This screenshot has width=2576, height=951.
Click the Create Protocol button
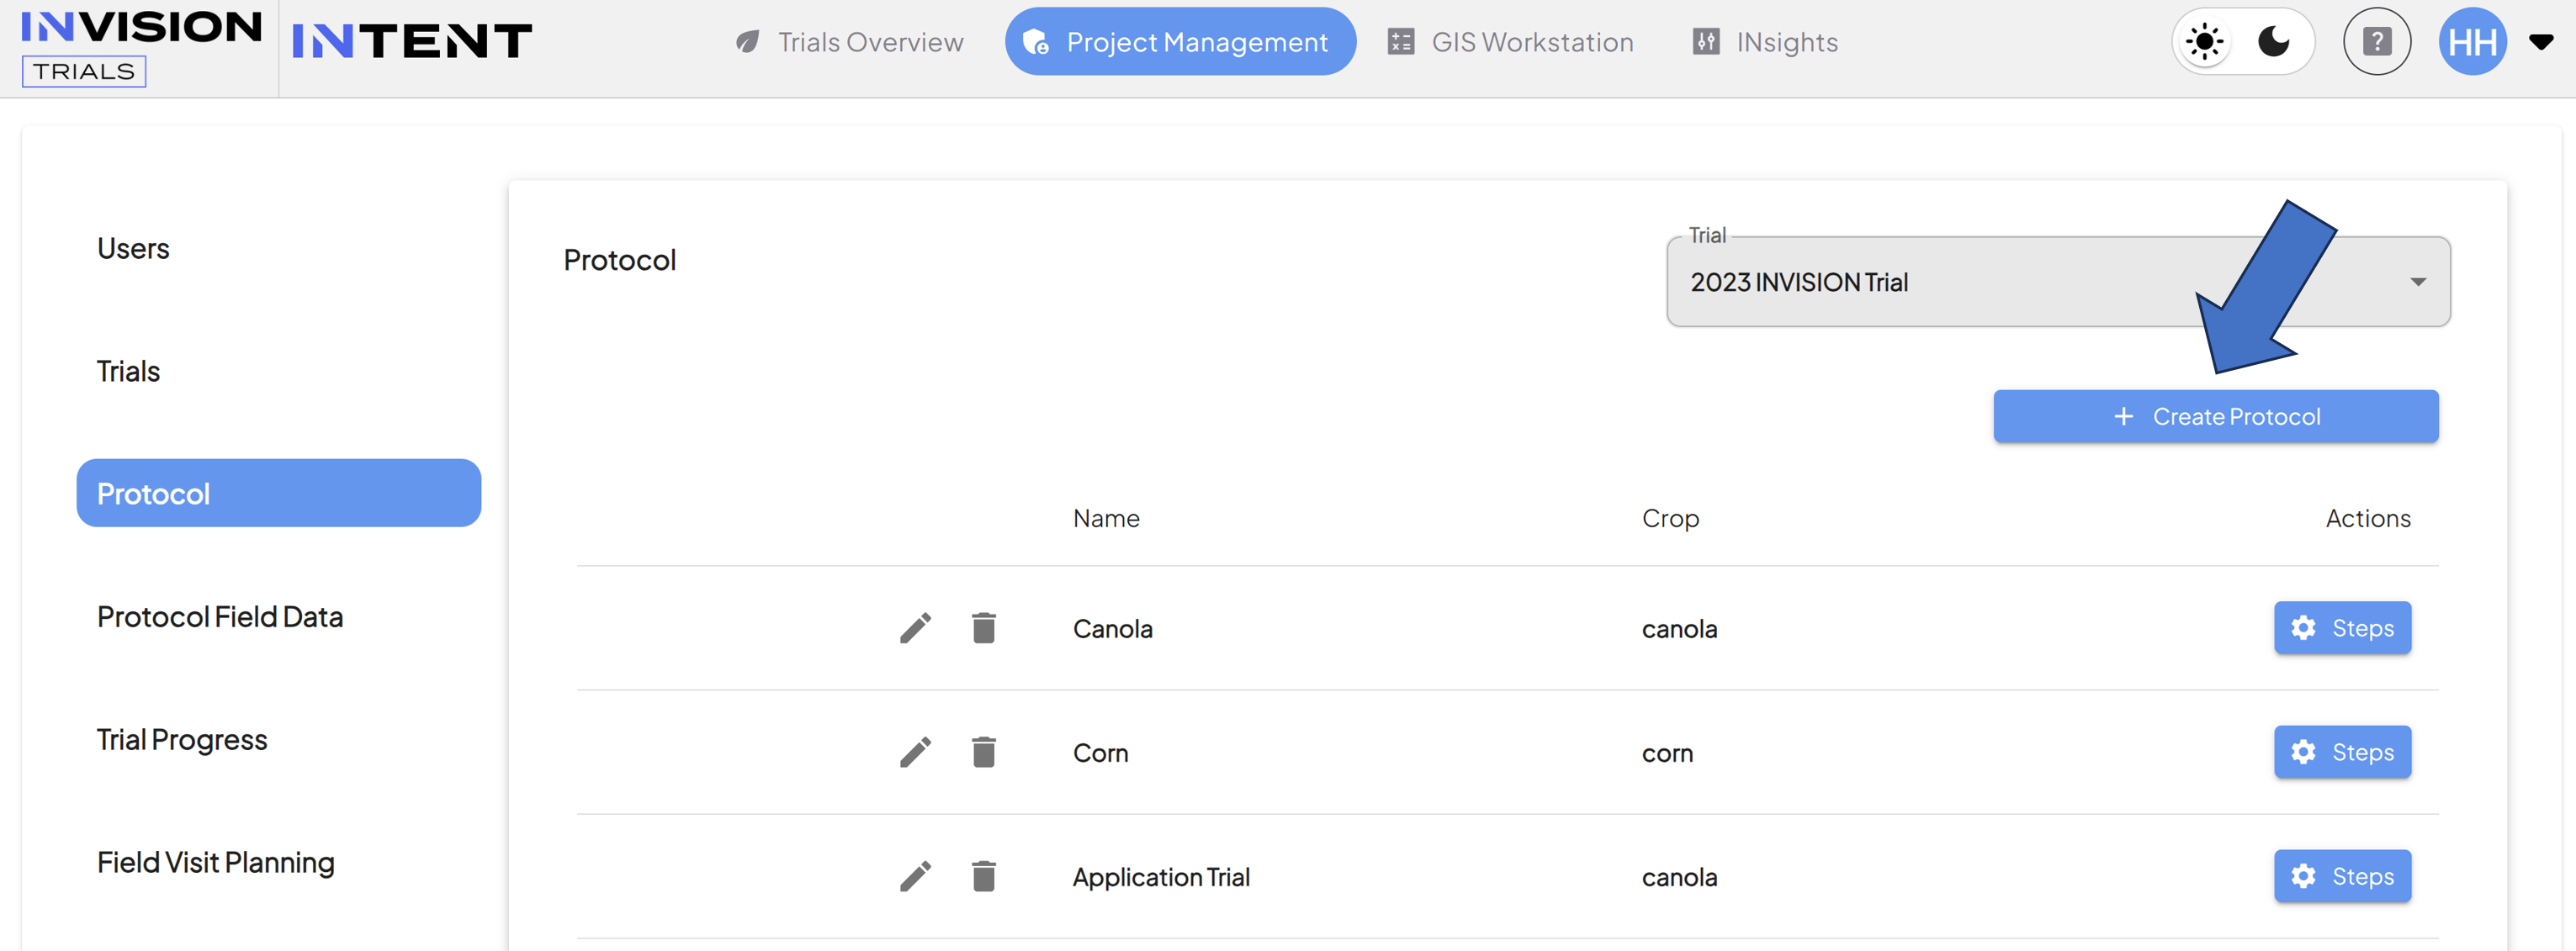pos(2215,416)
